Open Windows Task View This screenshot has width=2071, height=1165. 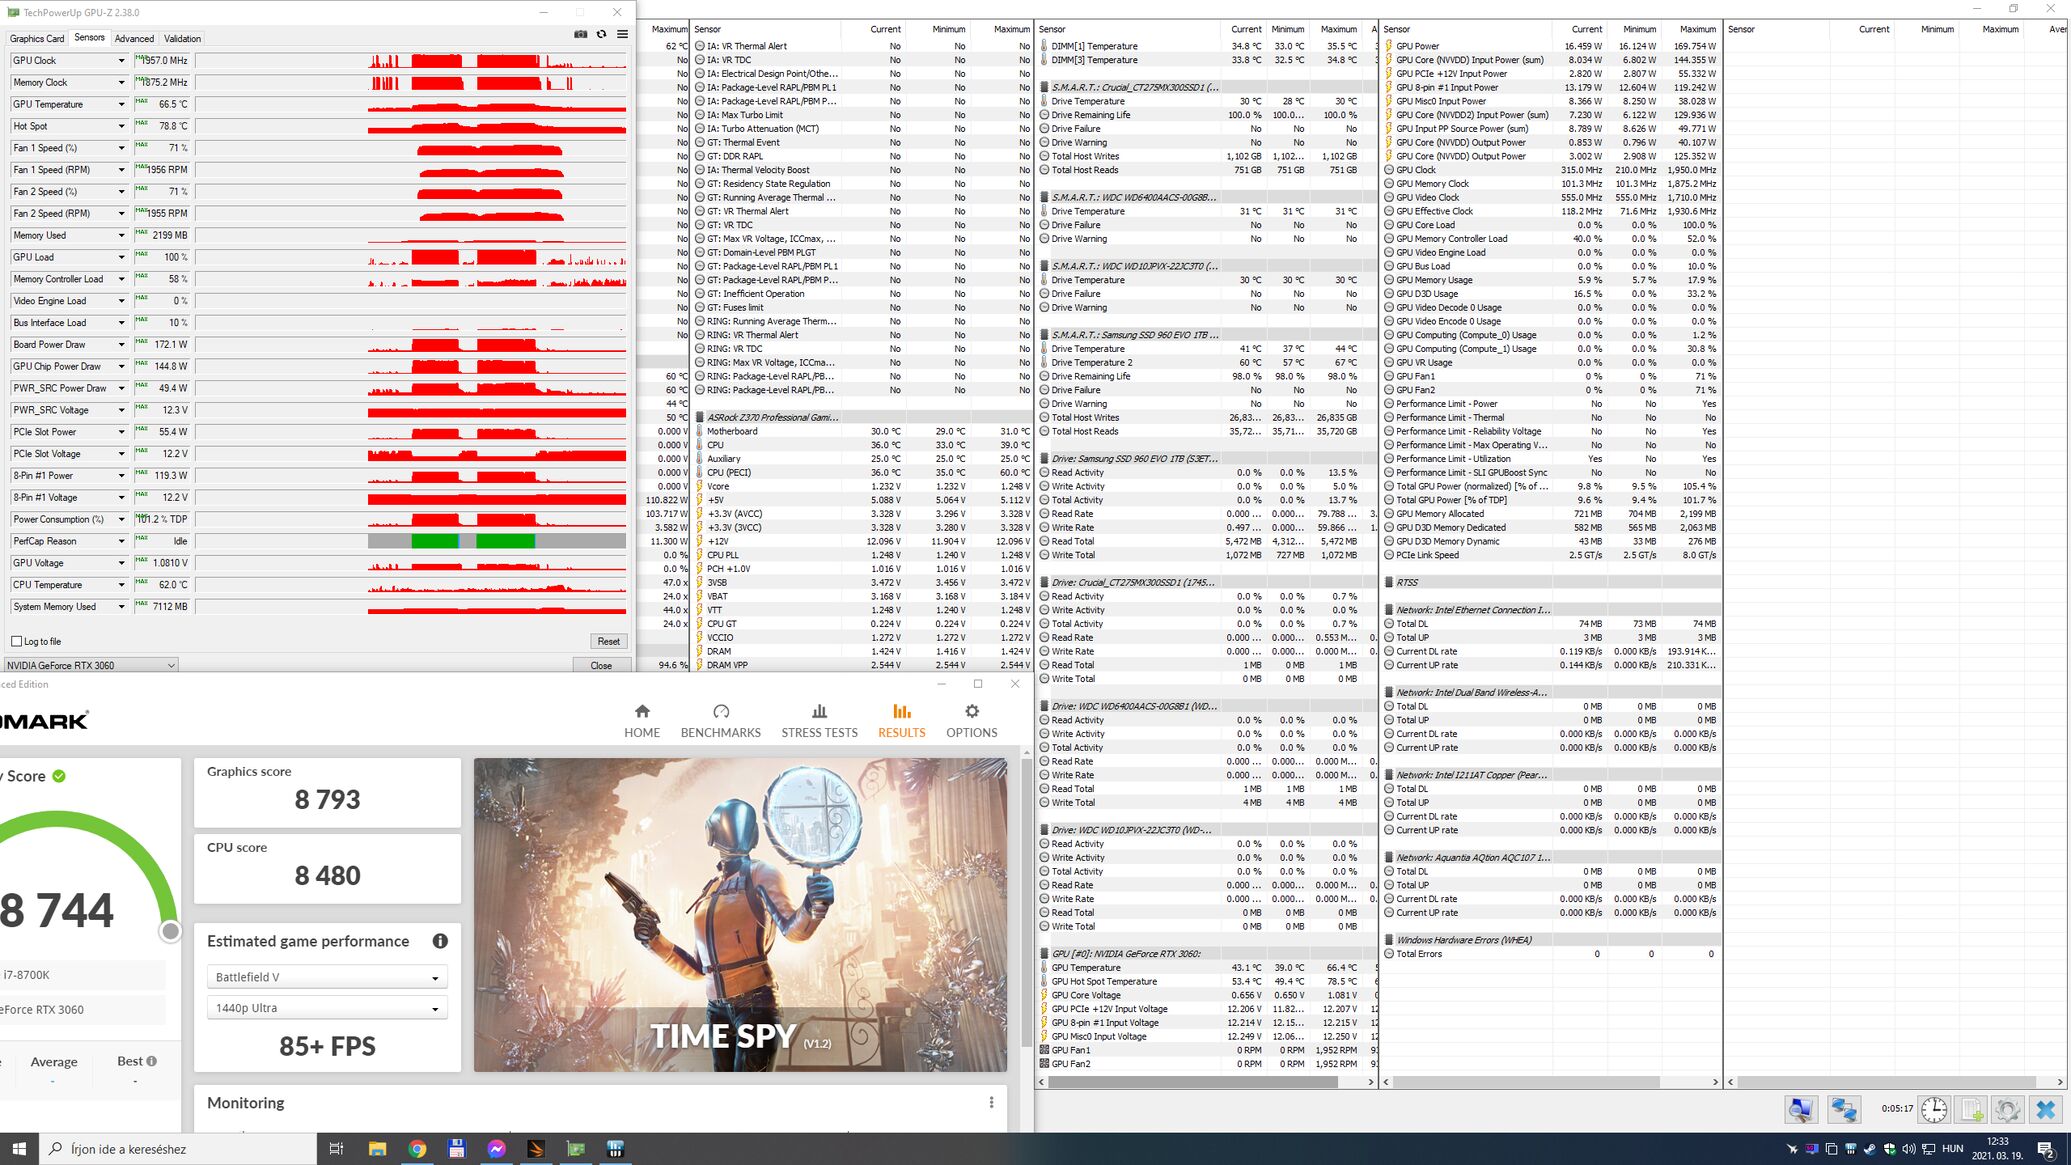(336, 1149)
